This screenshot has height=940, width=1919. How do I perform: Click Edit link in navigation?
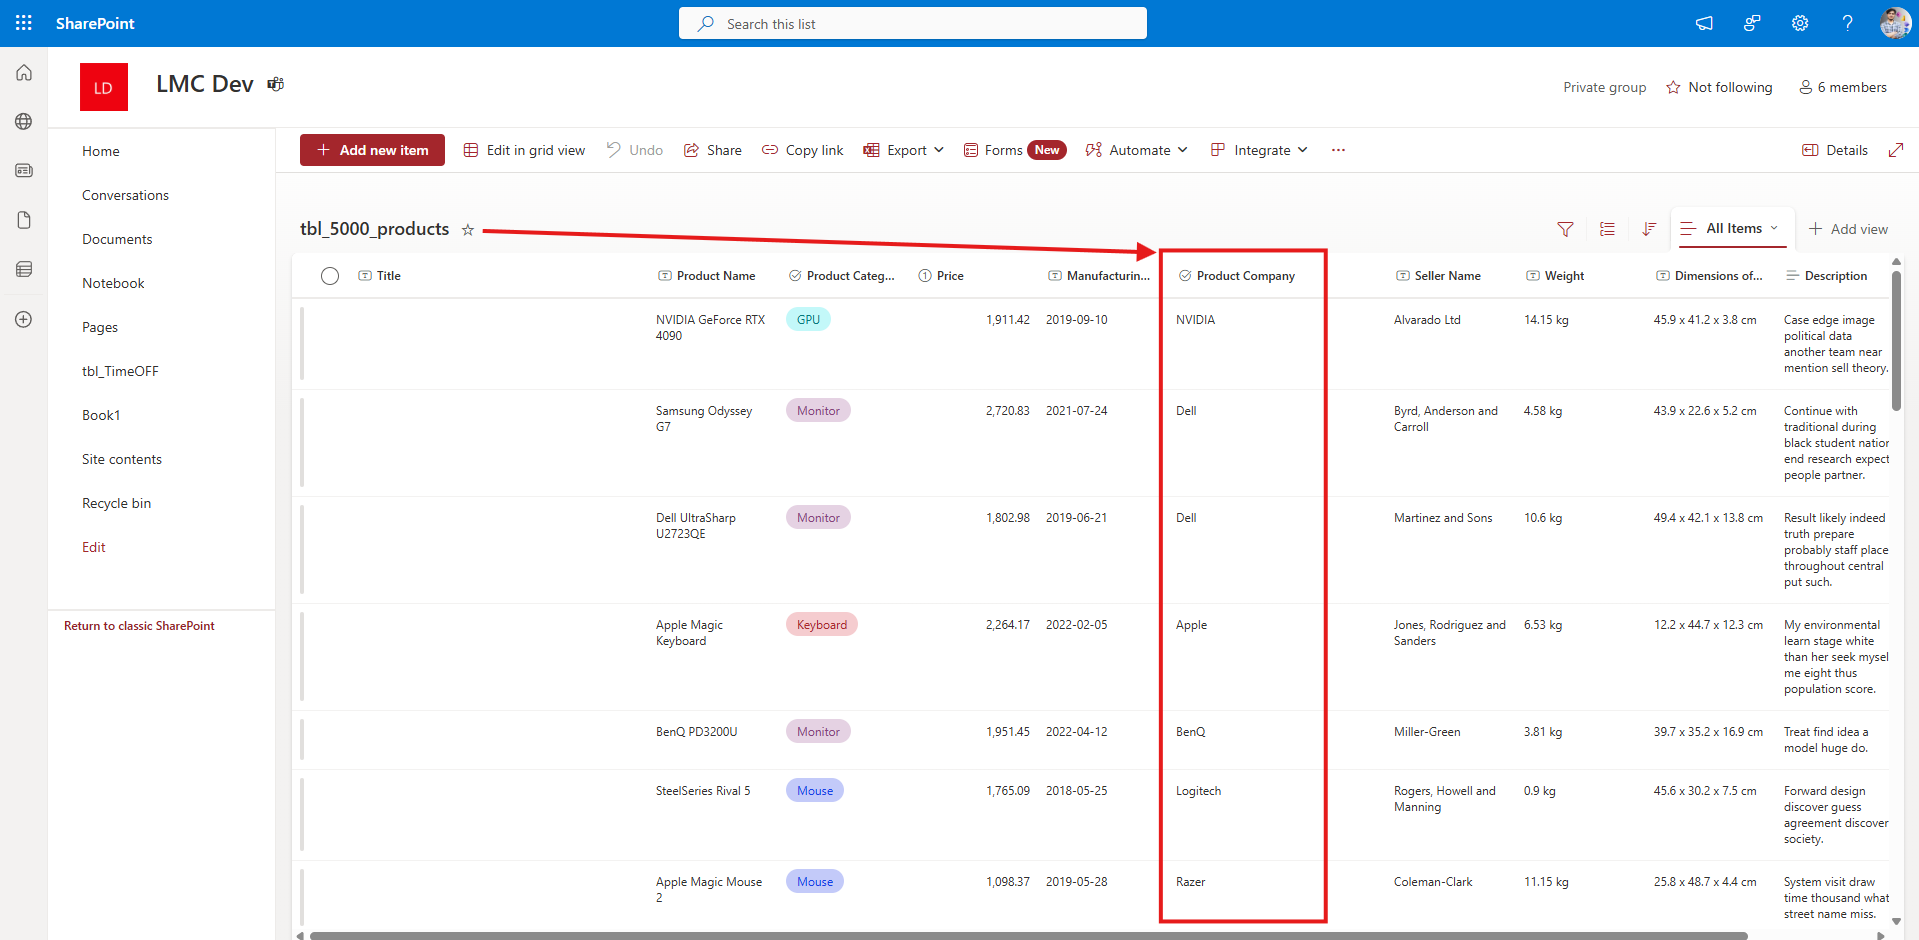coord(94,547)
